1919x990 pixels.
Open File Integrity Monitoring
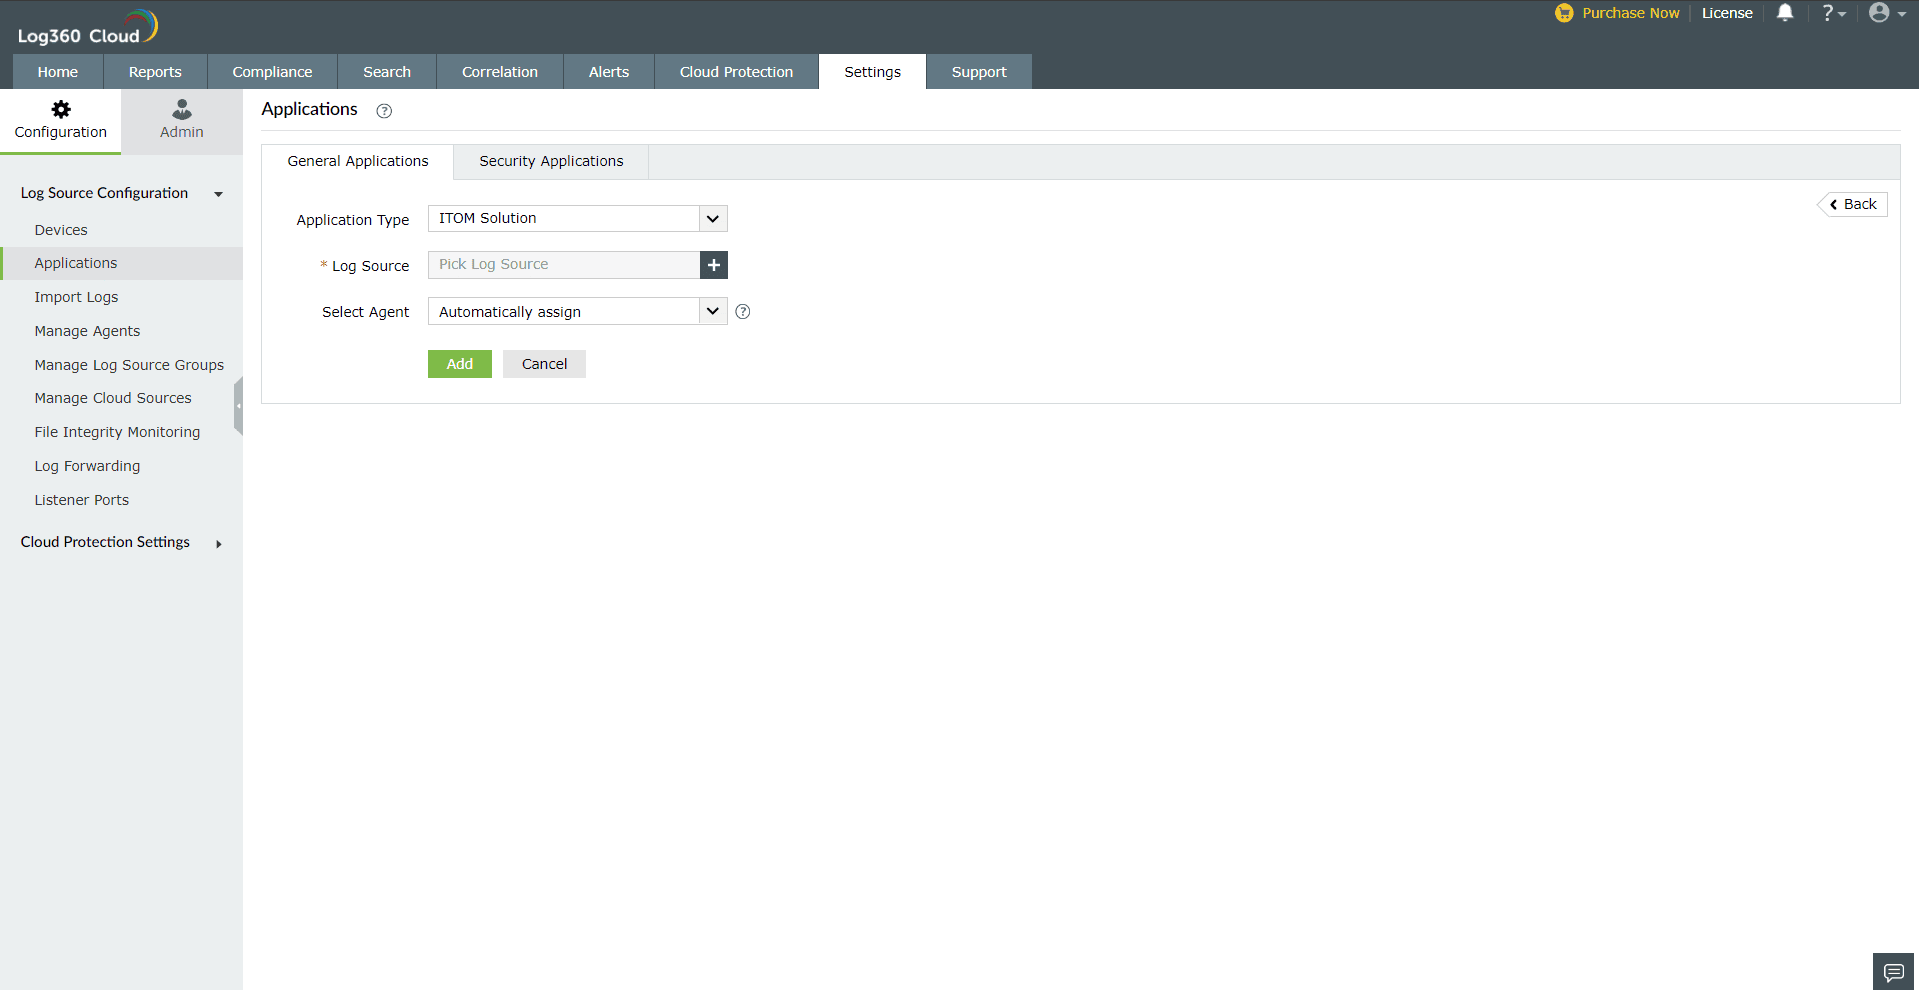click(x=117, y=432)
